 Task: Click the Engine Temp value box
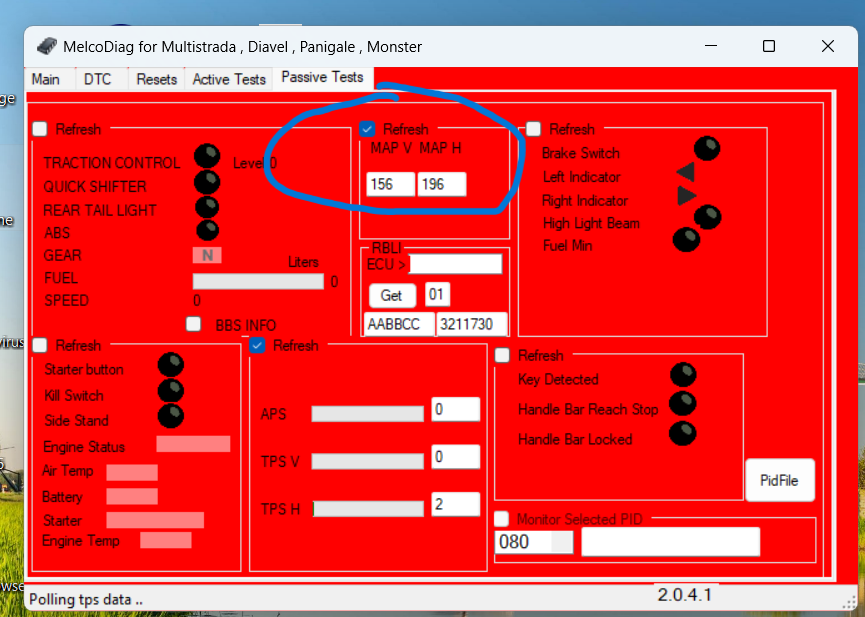tap(165, 540)
